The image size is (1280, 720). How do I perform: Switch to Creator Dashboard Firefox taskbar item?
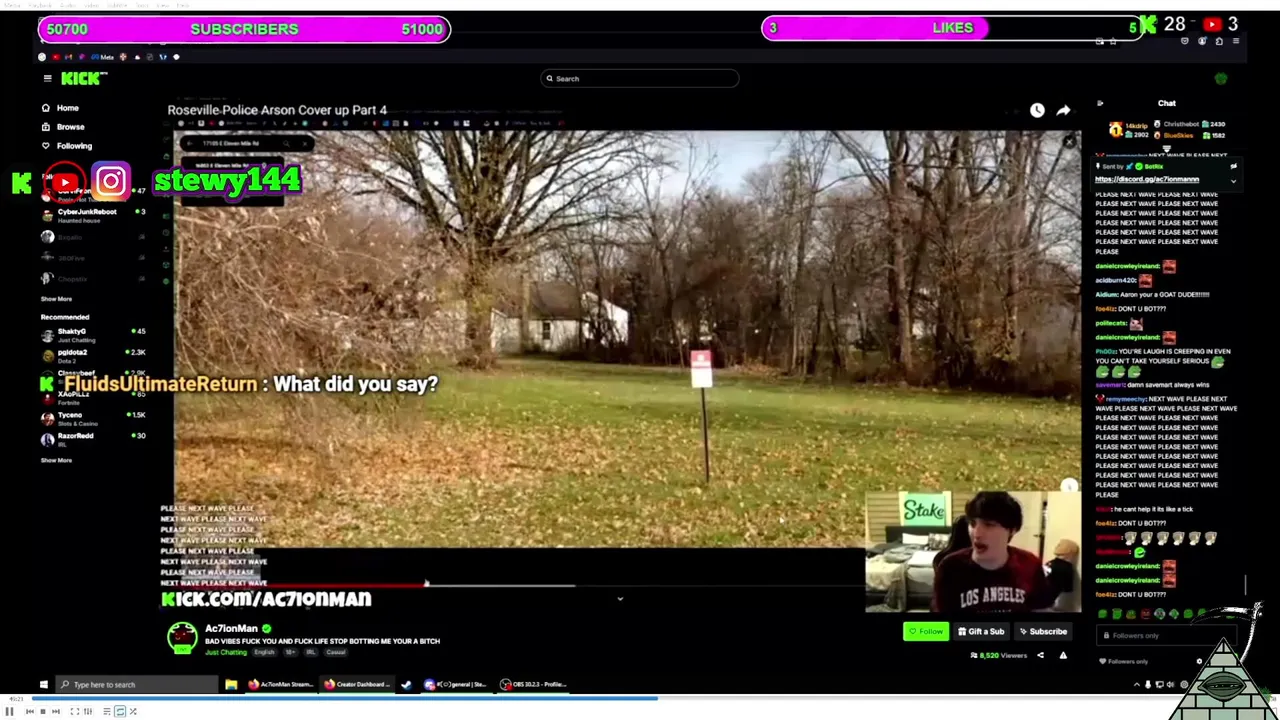pyautogui.click(x=358, y=685)
